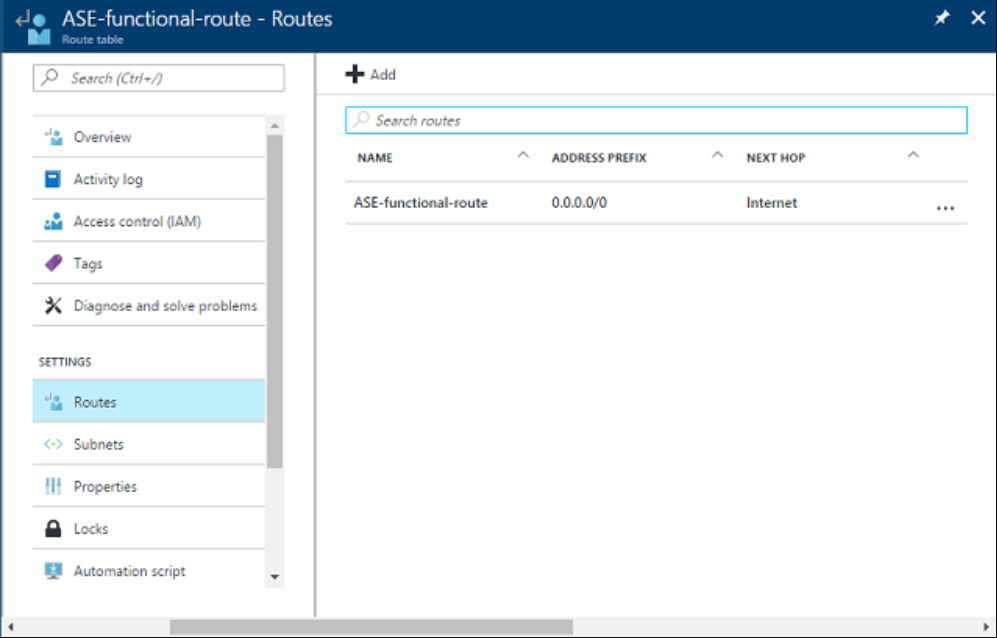Image resolution: width=997 pixels, height=638 pixels.
Task: Click the horizontal scrollbar thumb at bottom
Action: (371, 627)
